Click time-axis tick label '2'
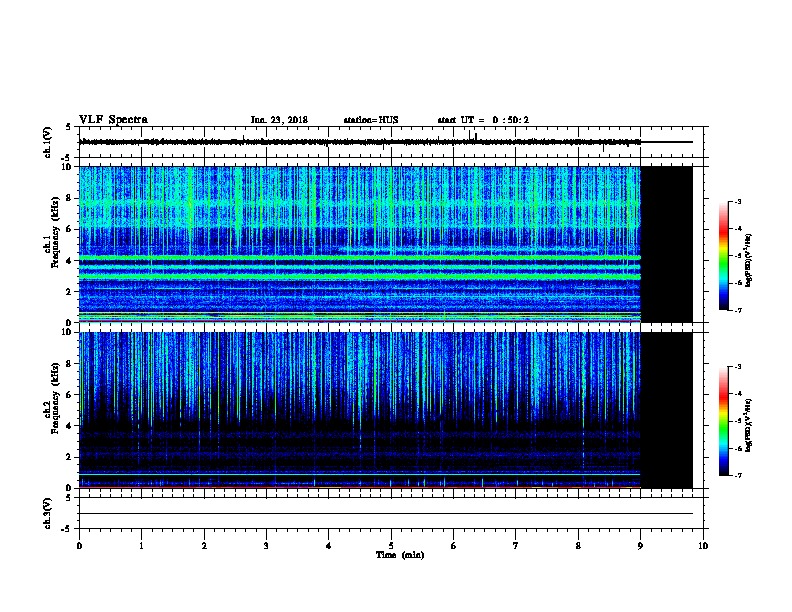Viewport: 792px width, 612px height. (x=204, y=546)
